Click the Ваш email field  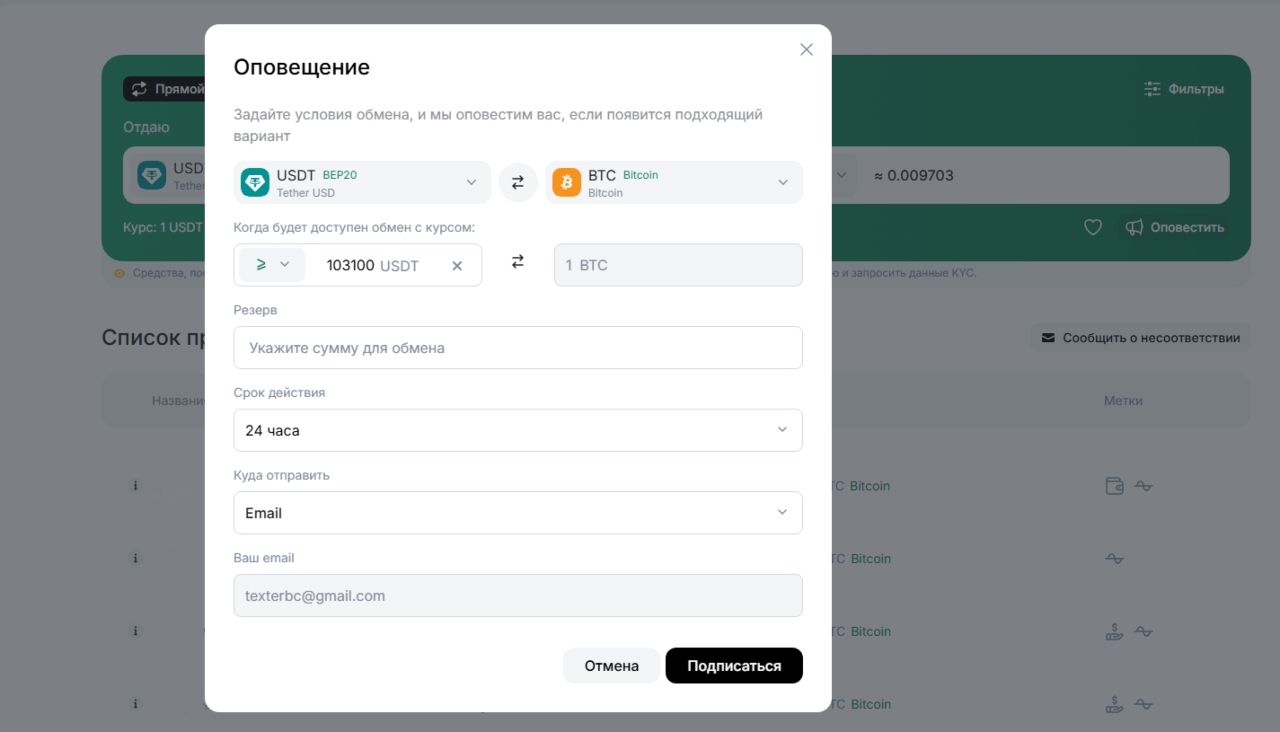coord(517,596)
